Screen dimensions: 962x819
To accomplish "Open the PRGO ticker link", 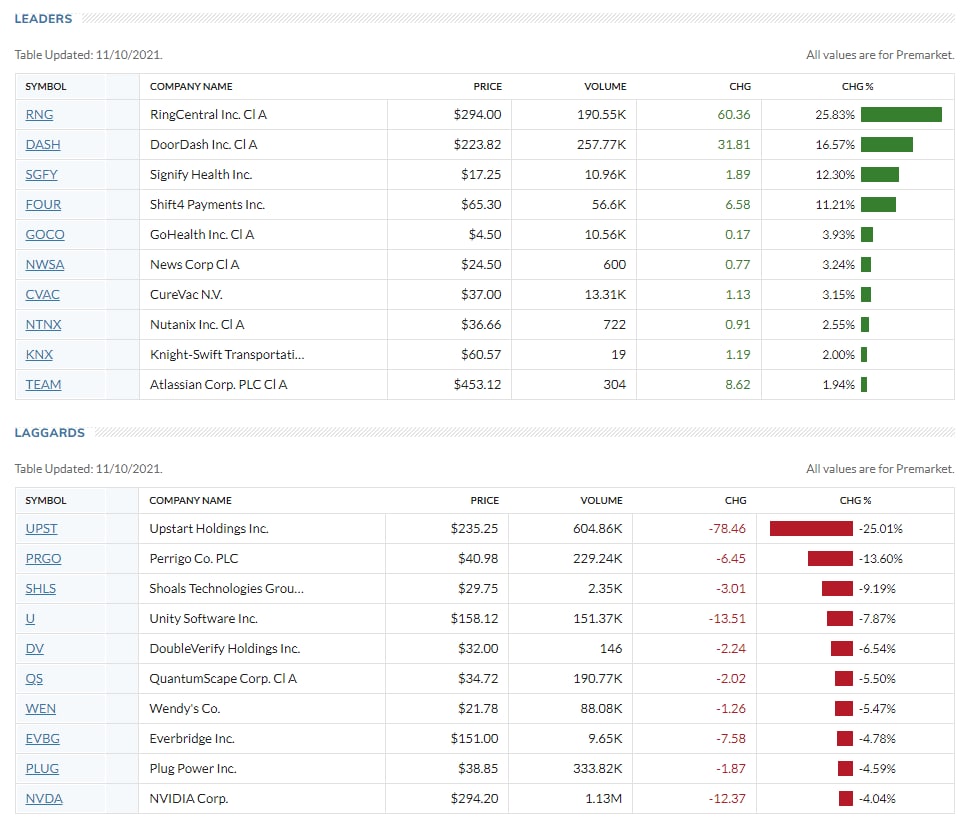I will 43,559.
